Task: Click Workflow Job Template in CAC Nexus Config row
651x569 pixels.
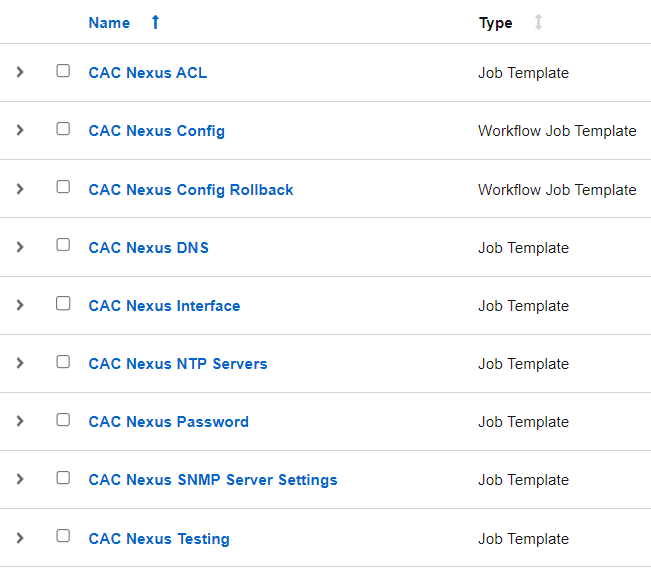Action: pyautogui.click(x=557, y=131)
